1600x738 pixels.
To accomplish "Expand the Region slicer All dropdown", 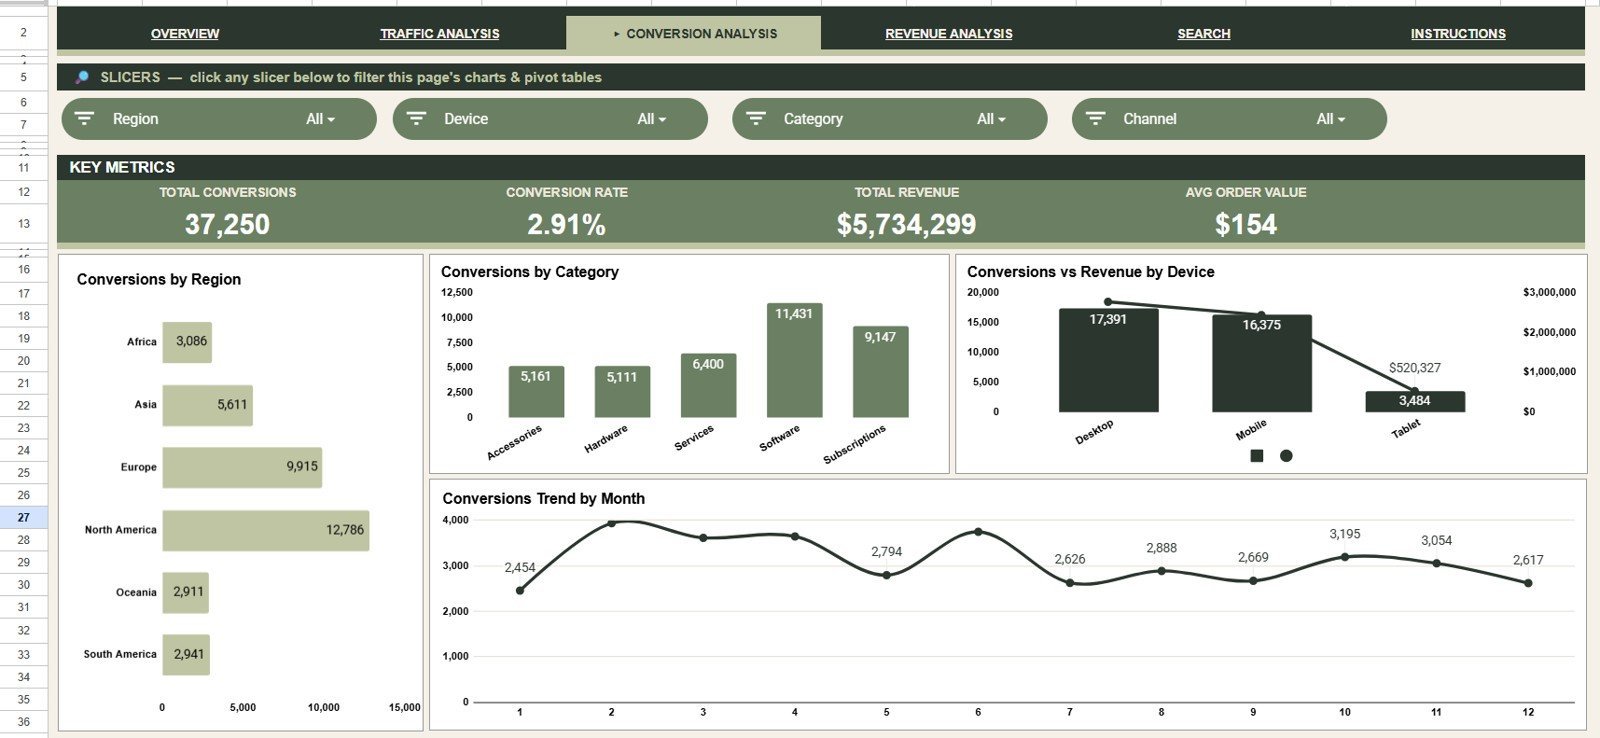I will click(x=320, y=119).
